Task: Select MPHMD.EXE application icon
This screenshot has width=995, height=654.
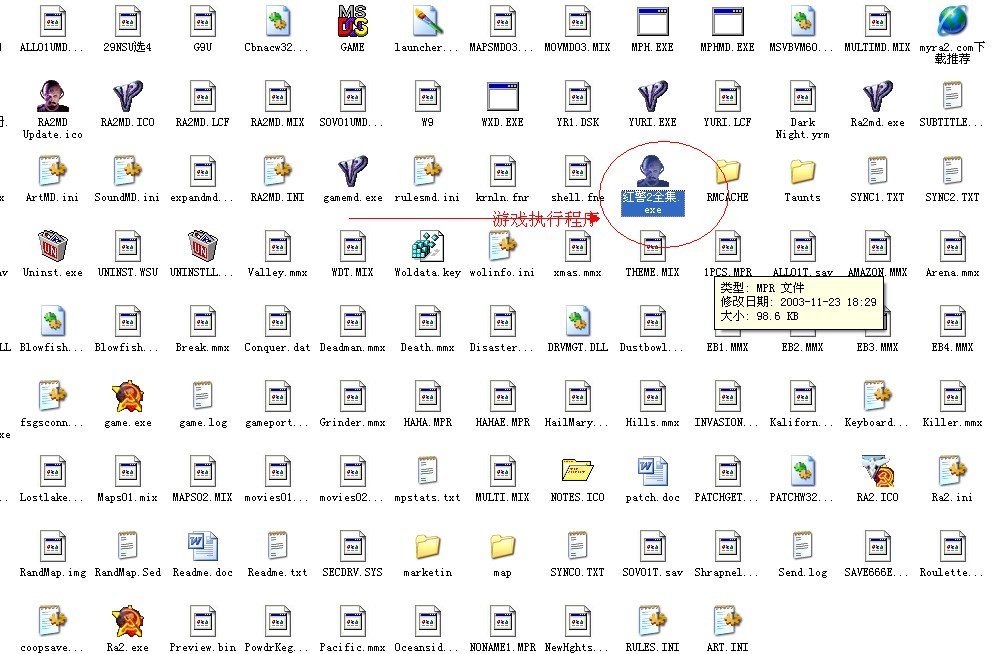Action: point(727,22)
